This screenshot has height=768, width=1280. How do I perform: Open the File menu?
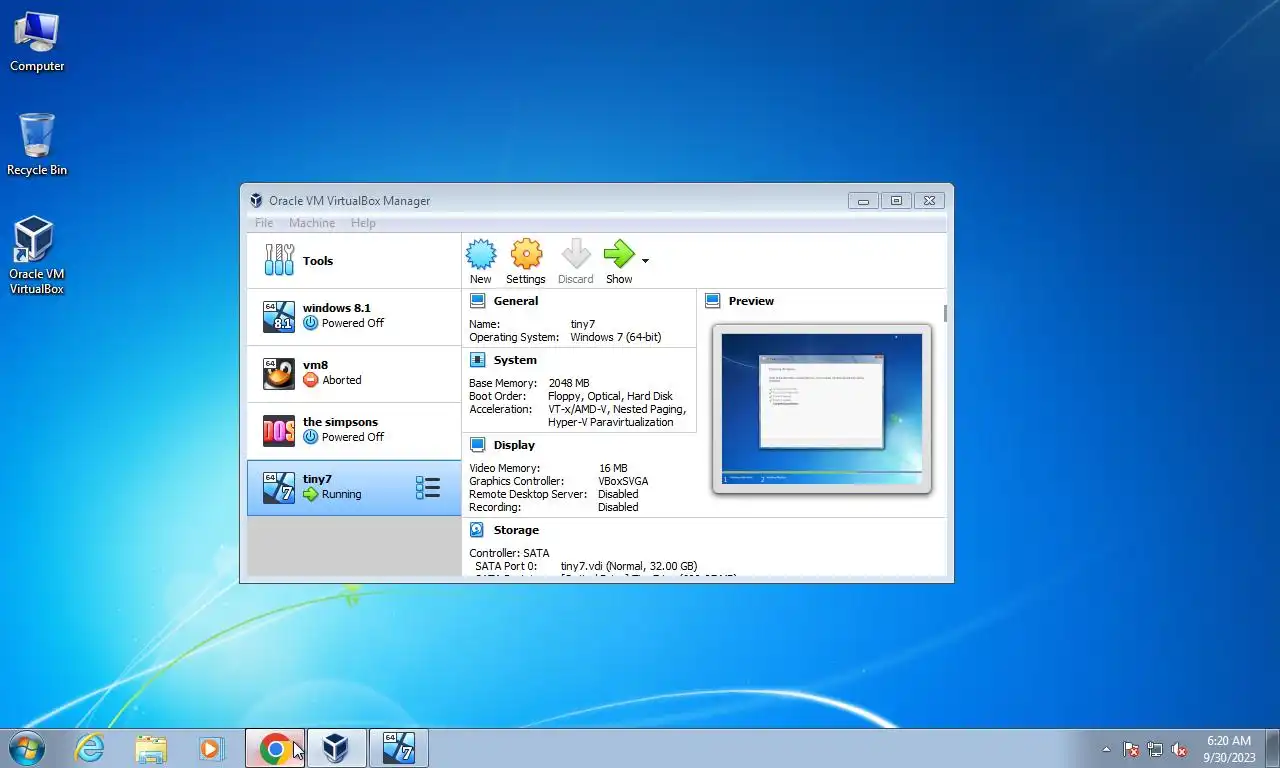(x=264, y=223)
